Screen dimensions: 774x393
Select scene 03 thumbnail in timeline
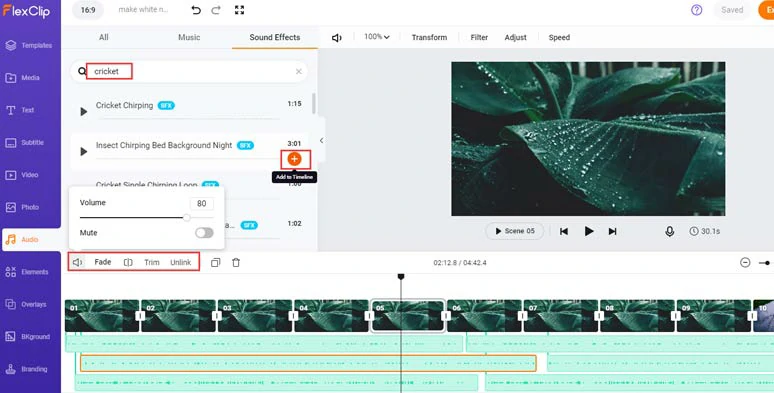click(x=255, y=315)
